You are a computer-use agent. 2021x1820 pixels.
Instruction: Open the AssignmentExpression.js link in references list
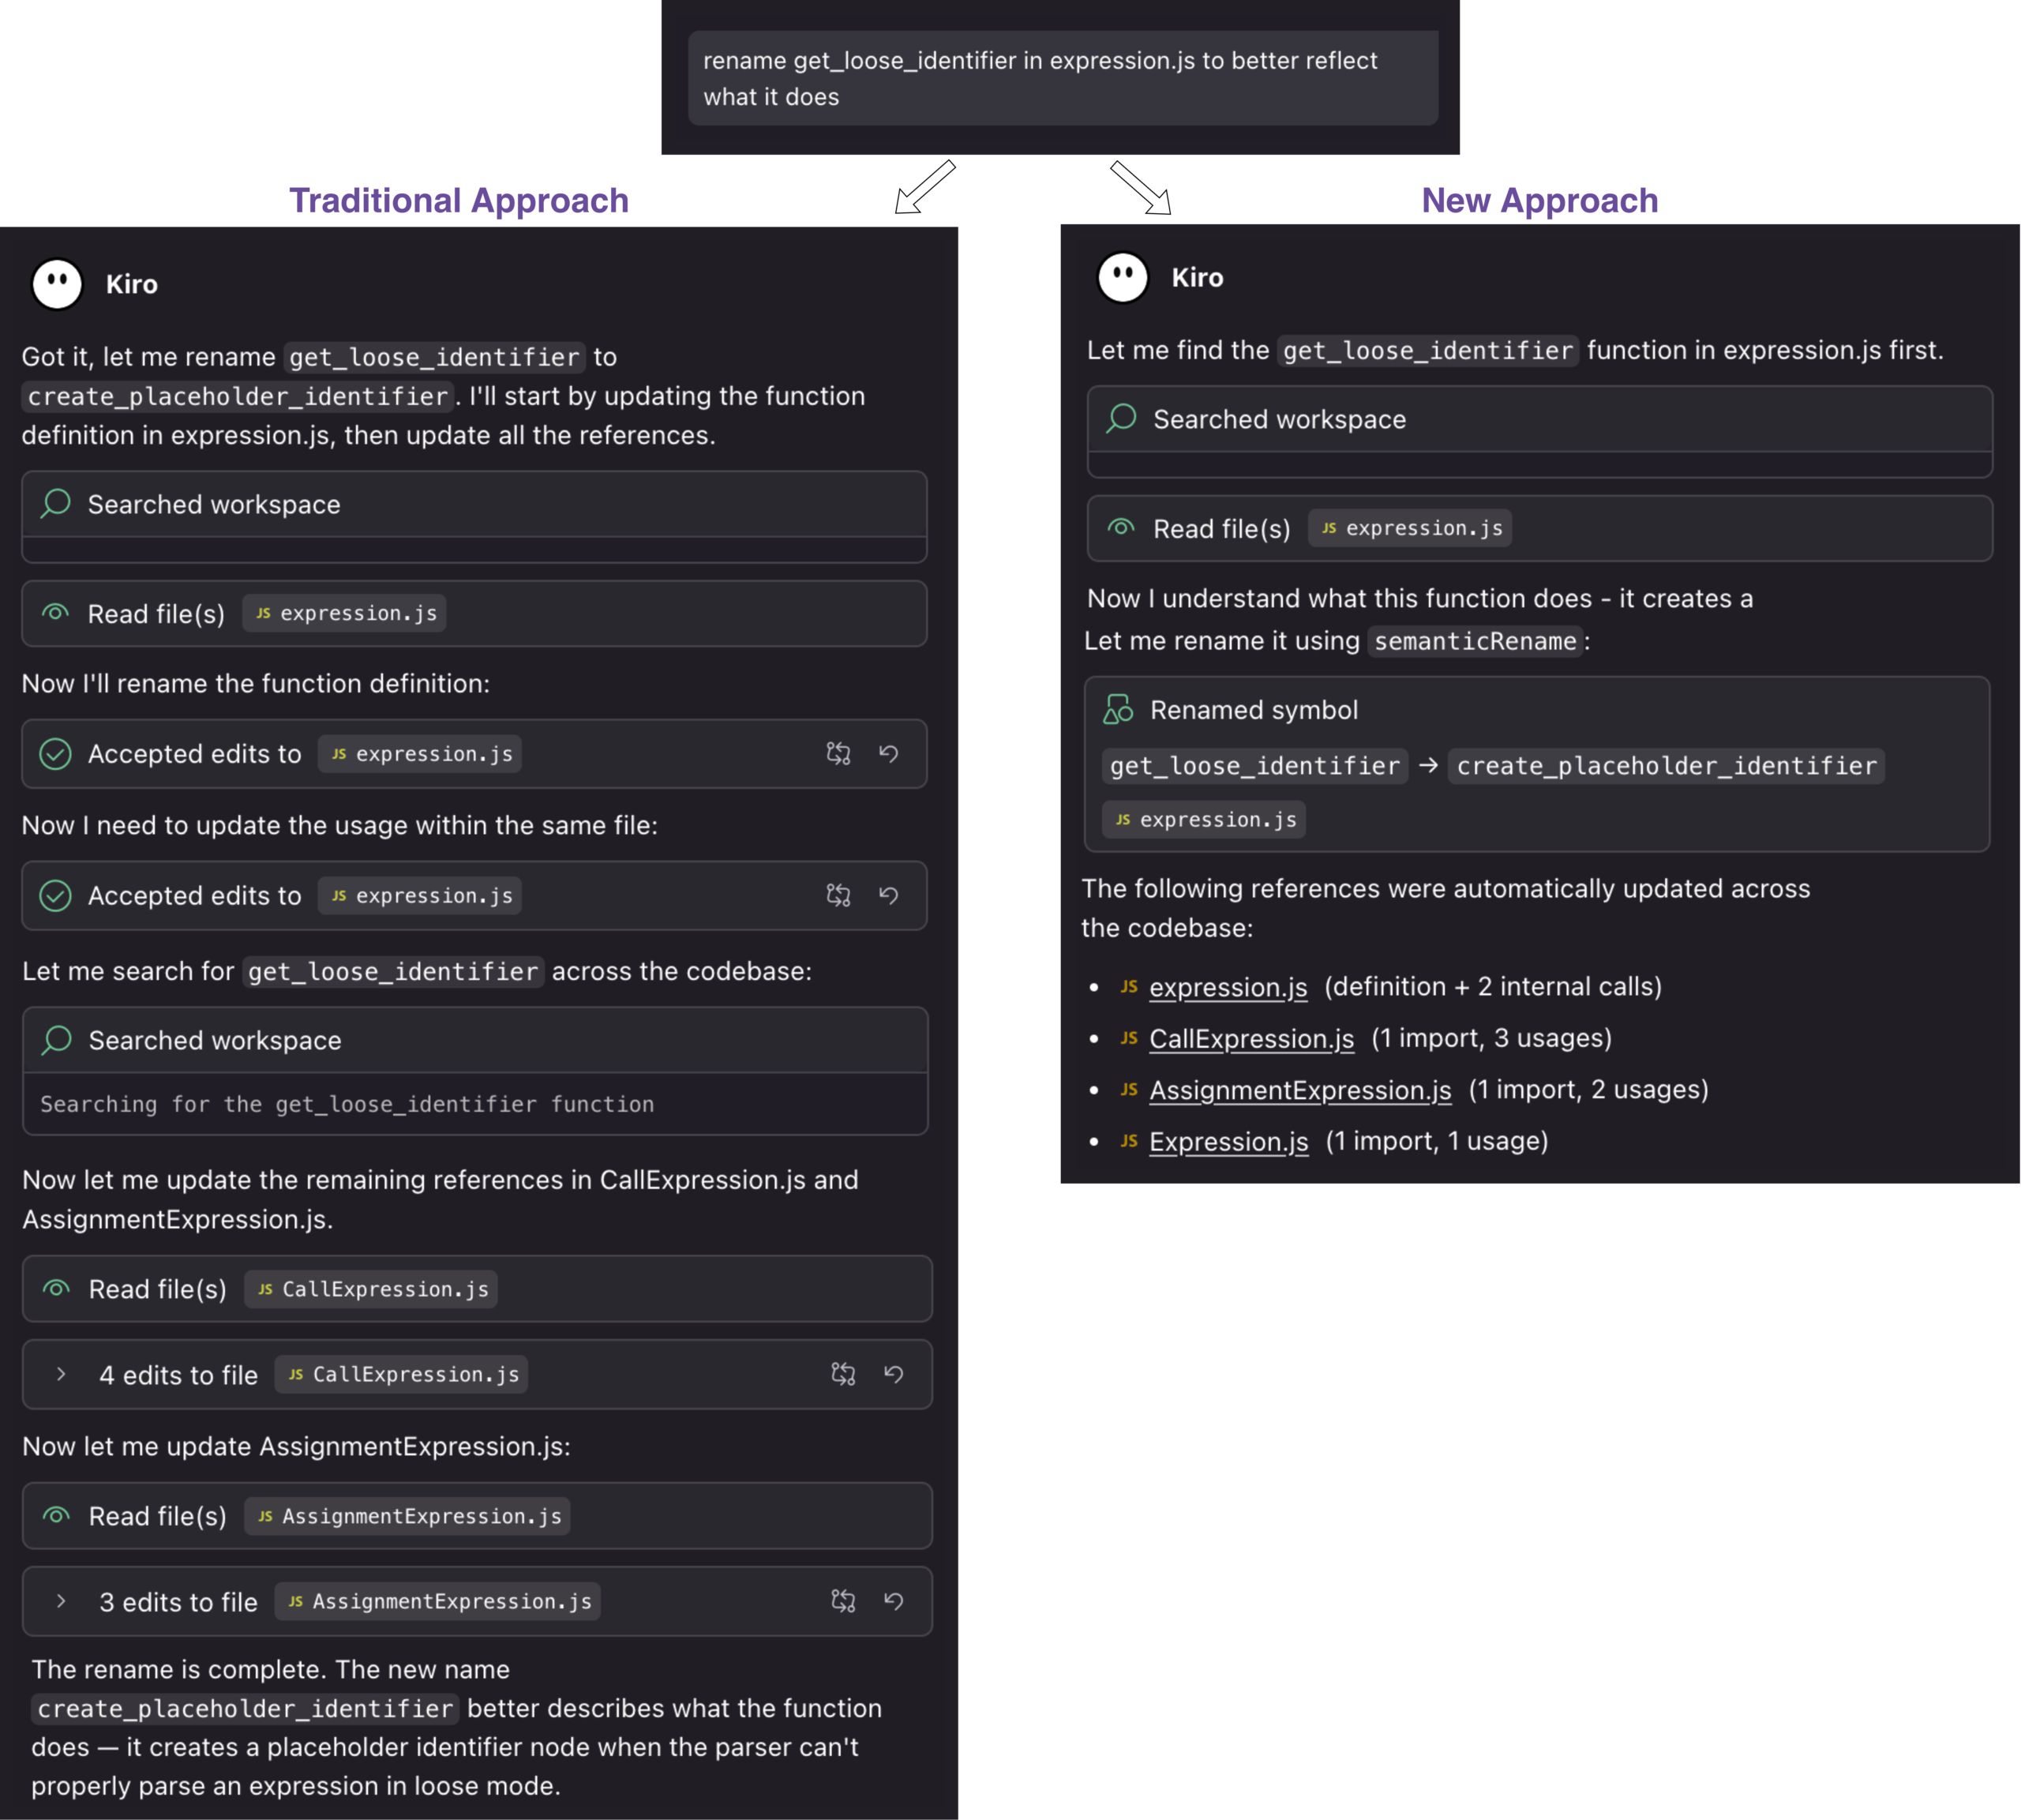tap(1299, 1089)
